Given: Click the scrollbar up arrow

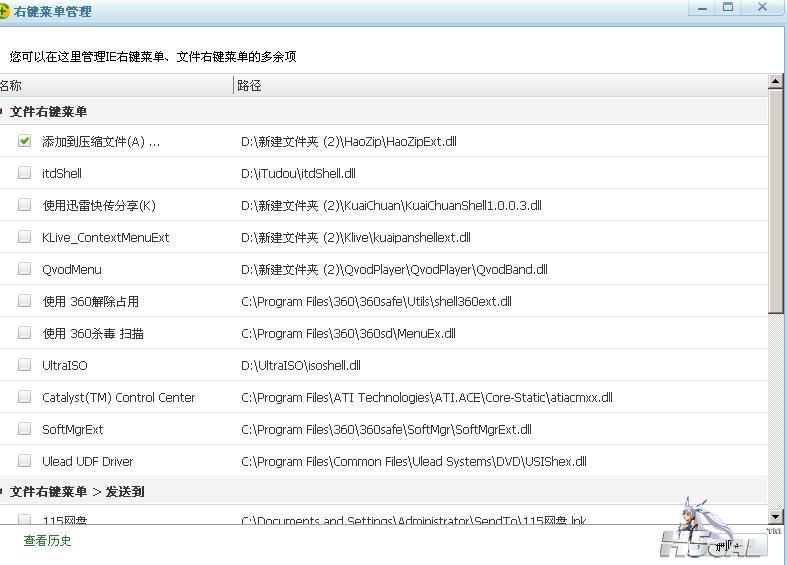Looking at the screenshot, I should (x=775, y=81).
